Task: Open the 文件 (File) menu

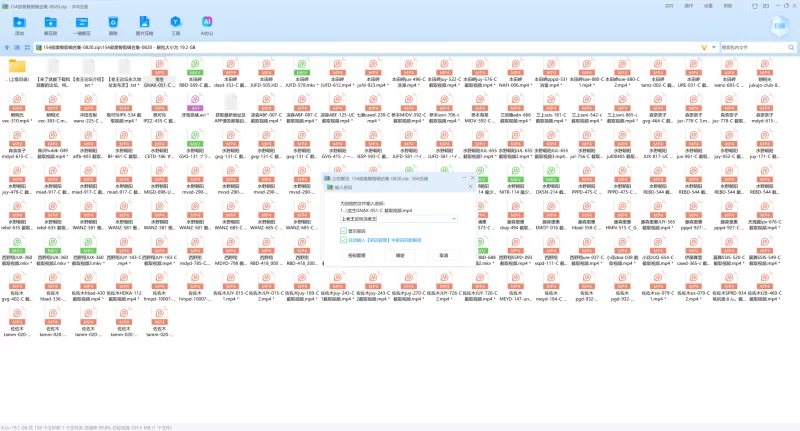Action: click(669, 6)
